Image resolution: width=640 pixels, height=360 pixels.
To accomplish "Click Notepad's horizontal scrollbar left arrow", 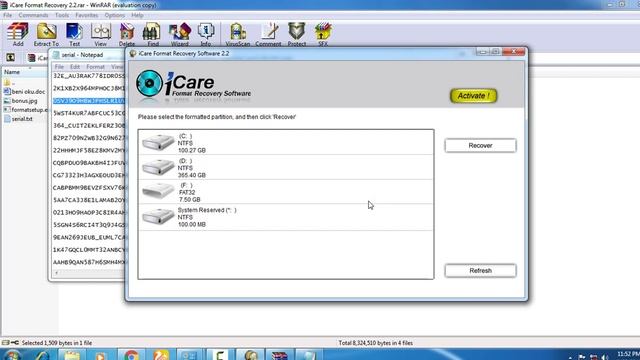I will click(56, 273).
